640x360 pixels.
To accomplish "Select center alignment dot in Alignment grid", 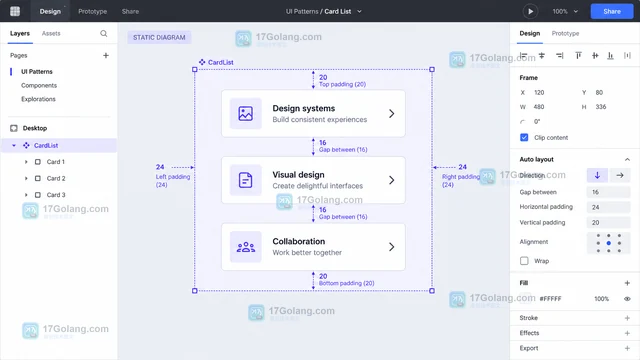I will [x=609, y=243].
